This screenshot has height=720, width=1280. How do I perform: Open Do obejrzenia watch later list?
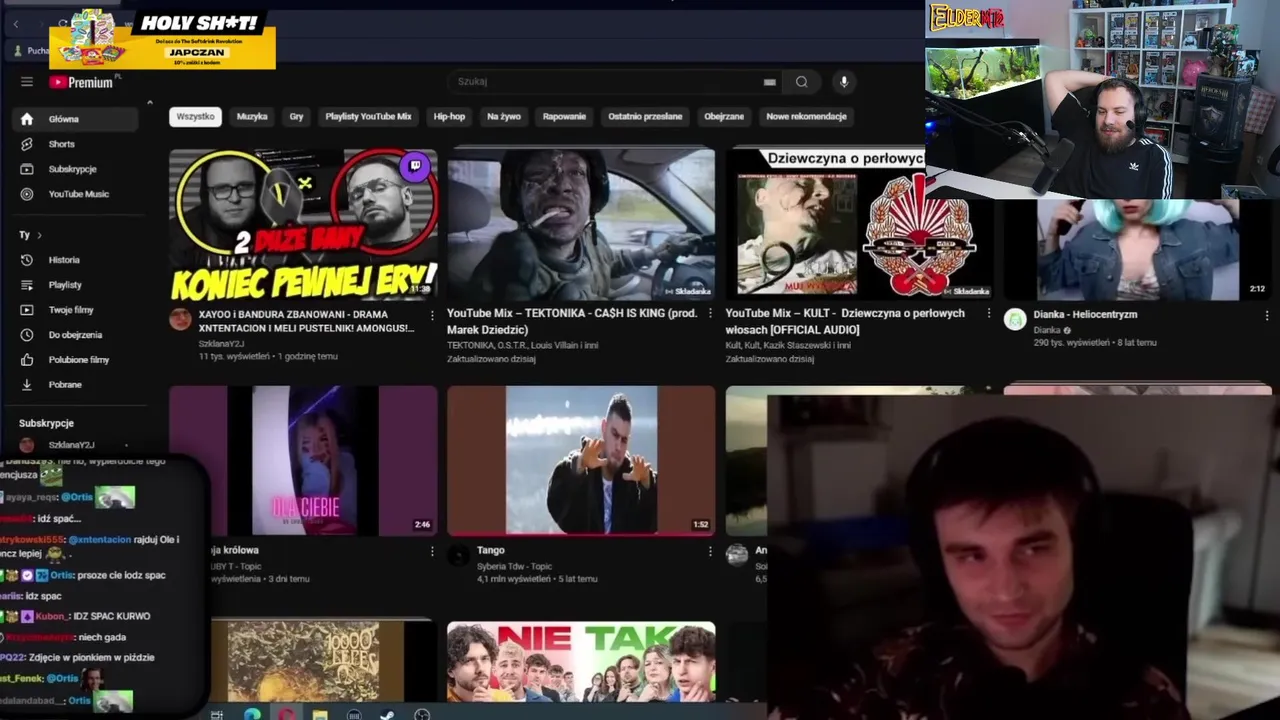[76, 335]
